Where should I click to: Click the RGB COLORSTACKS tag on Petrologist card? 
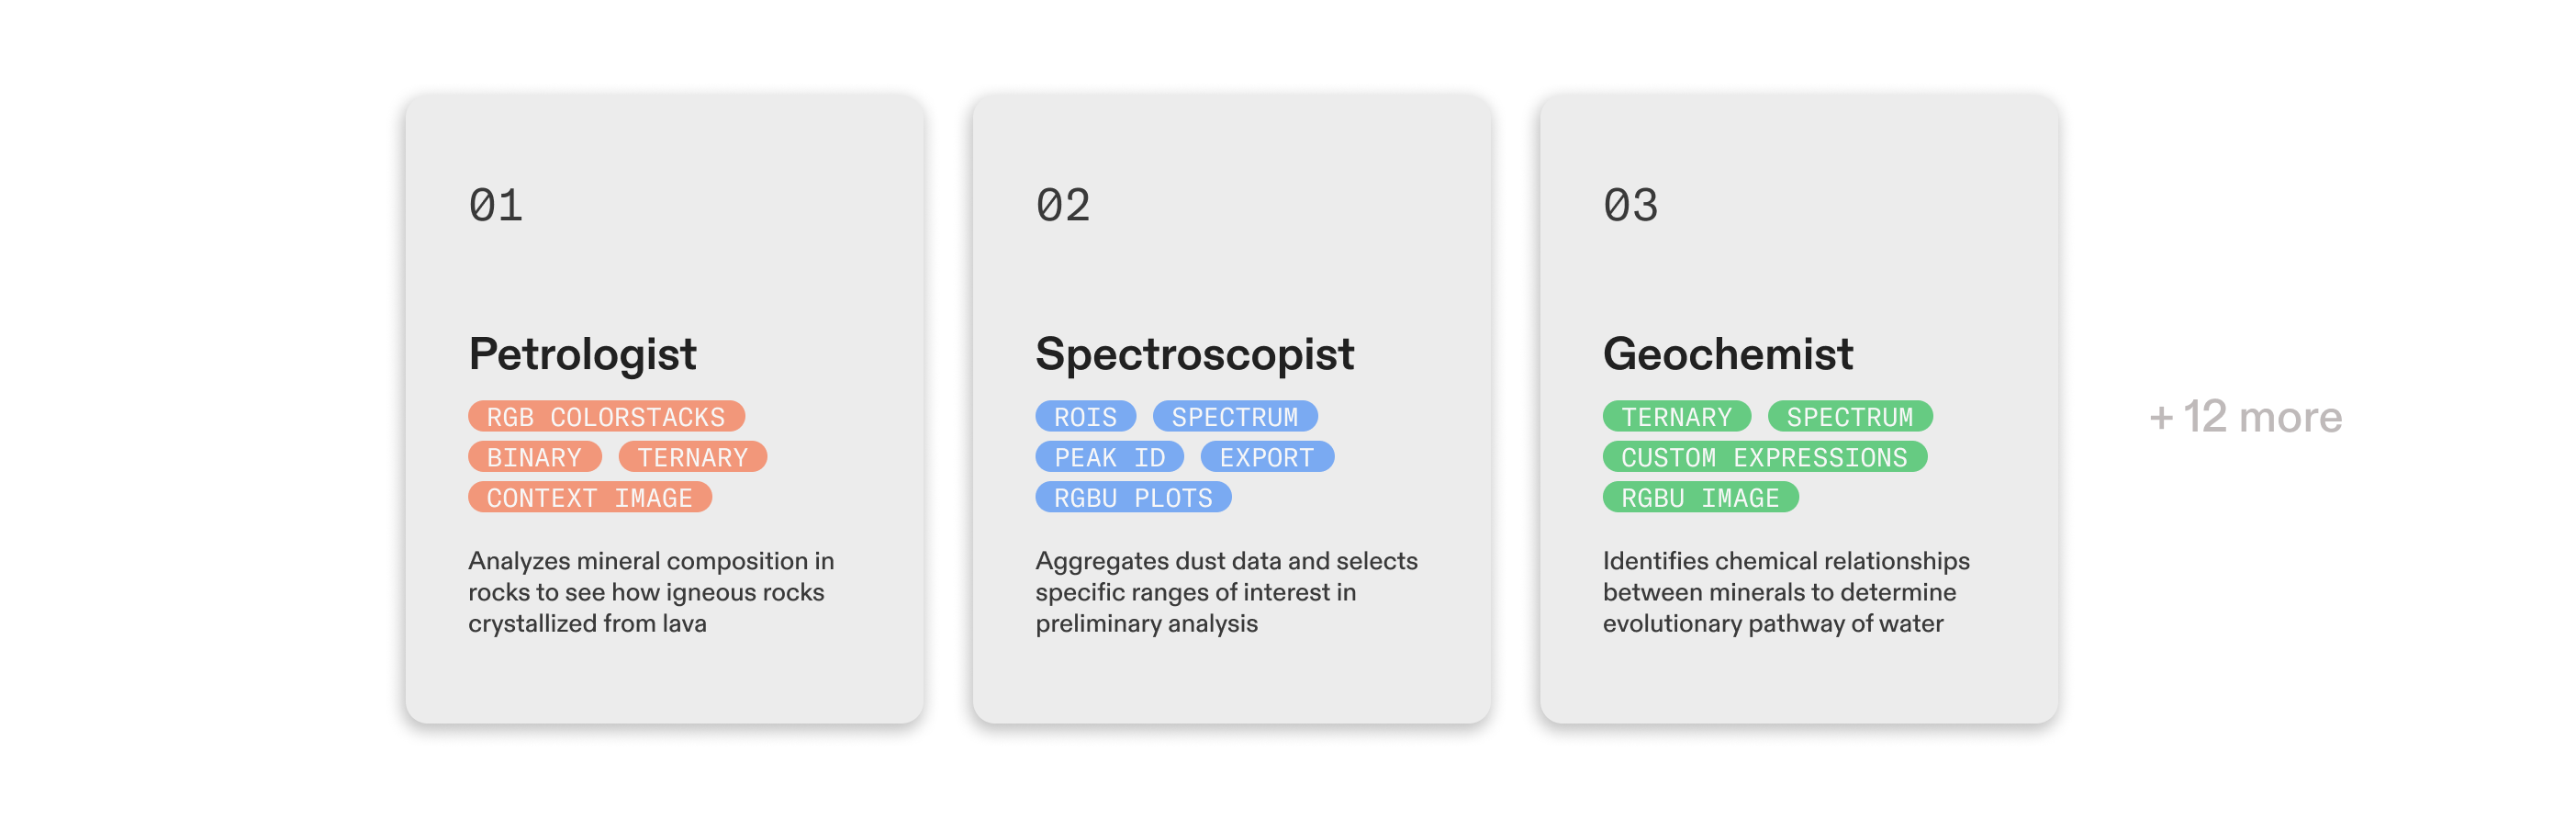coord(606,416)
